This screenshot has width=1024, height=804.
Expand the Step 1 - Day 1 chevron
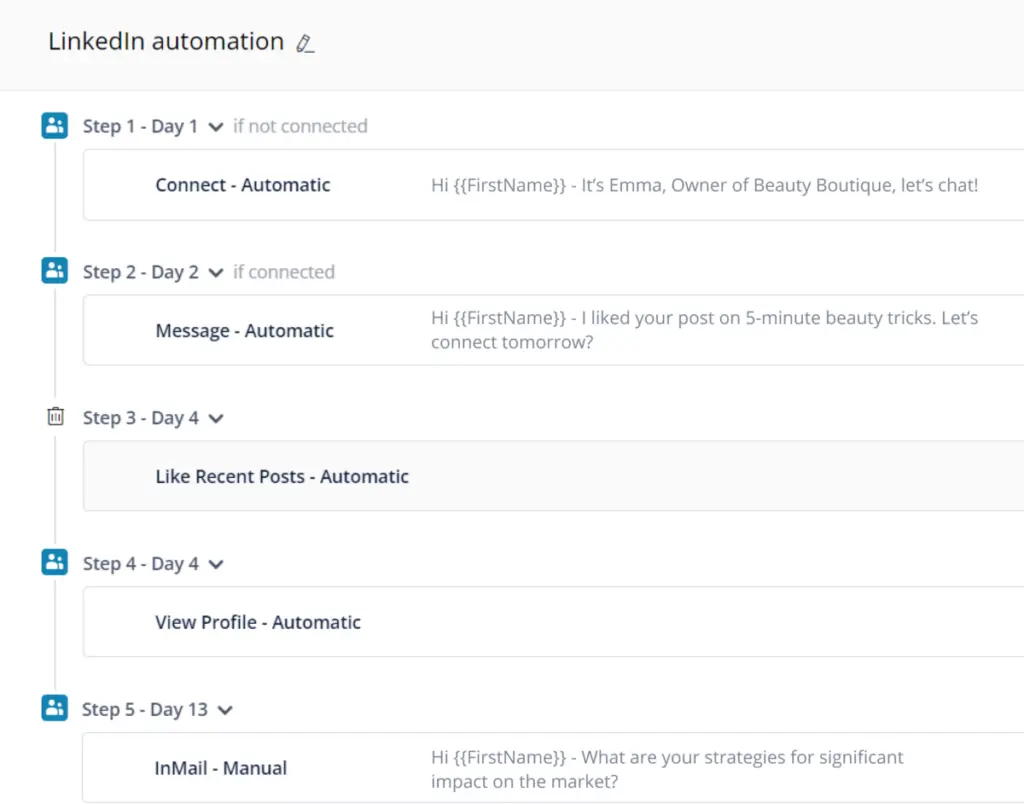click(215, 126)
